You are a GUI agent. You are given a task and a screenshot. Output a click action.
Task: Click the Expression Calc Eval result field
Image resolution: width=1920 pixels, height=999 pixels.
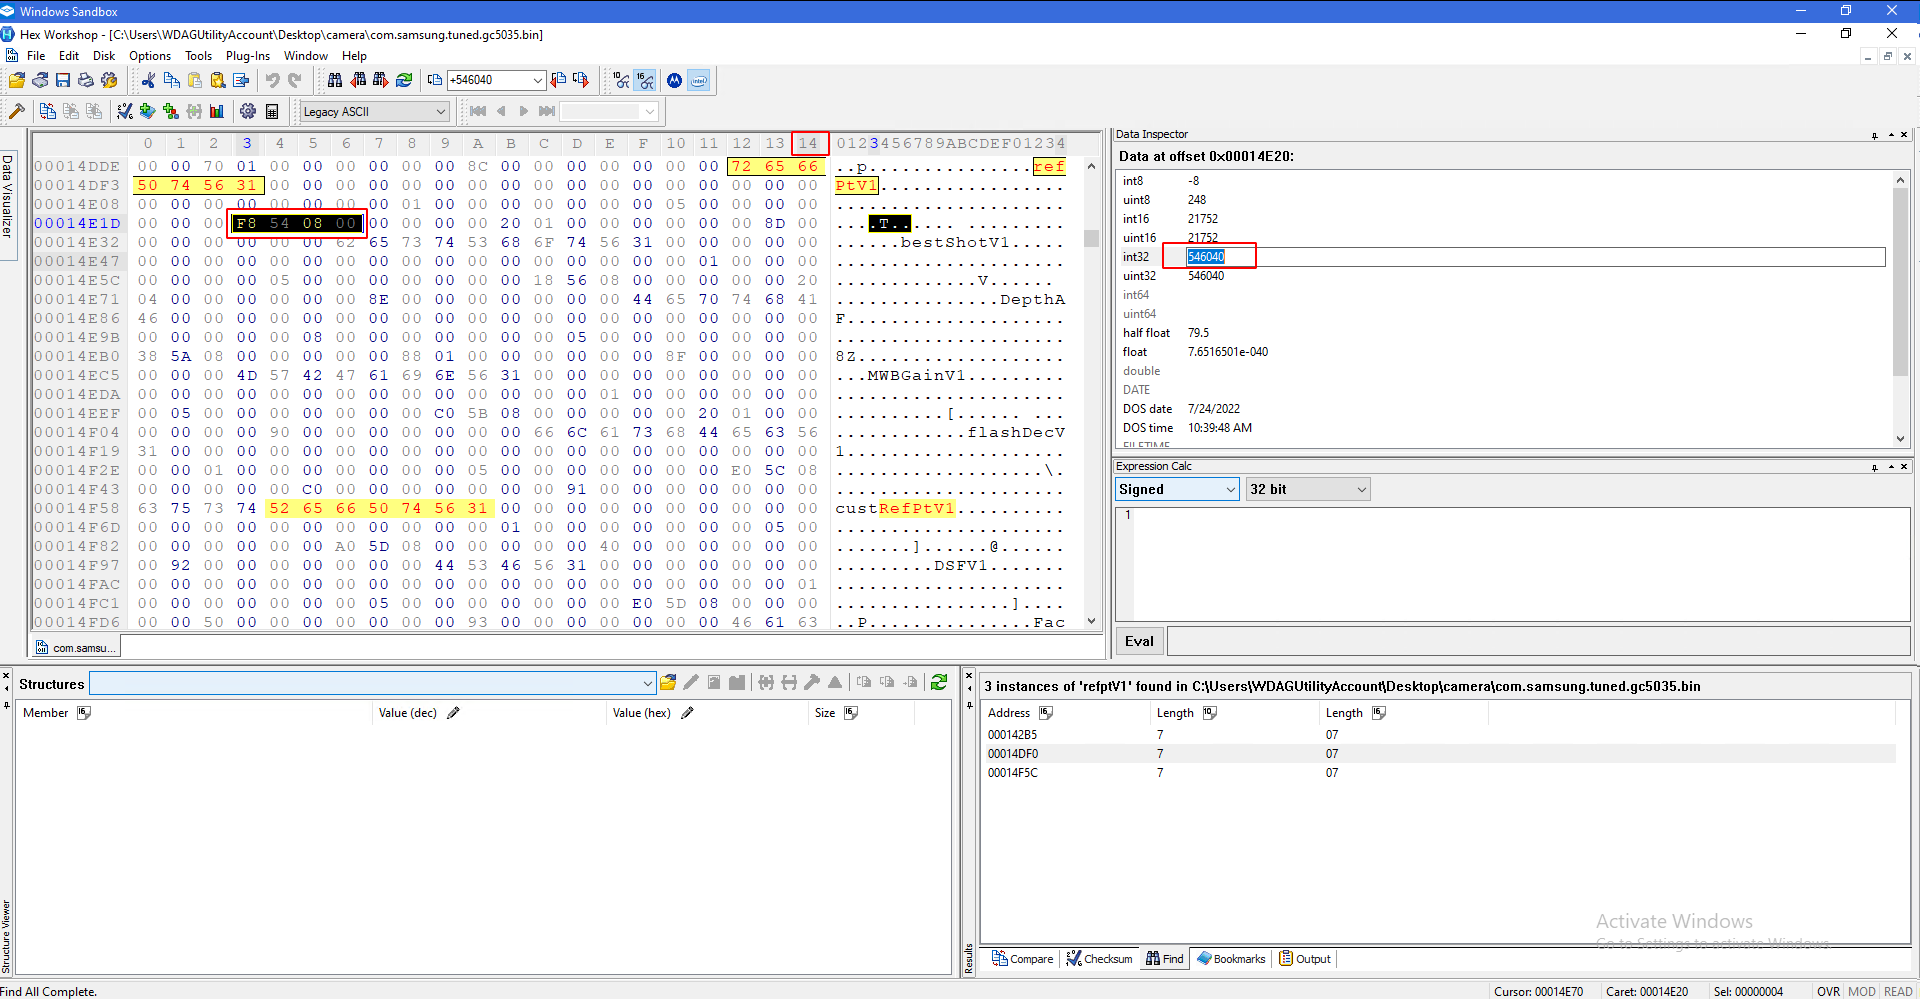[x=1538, y=641]
